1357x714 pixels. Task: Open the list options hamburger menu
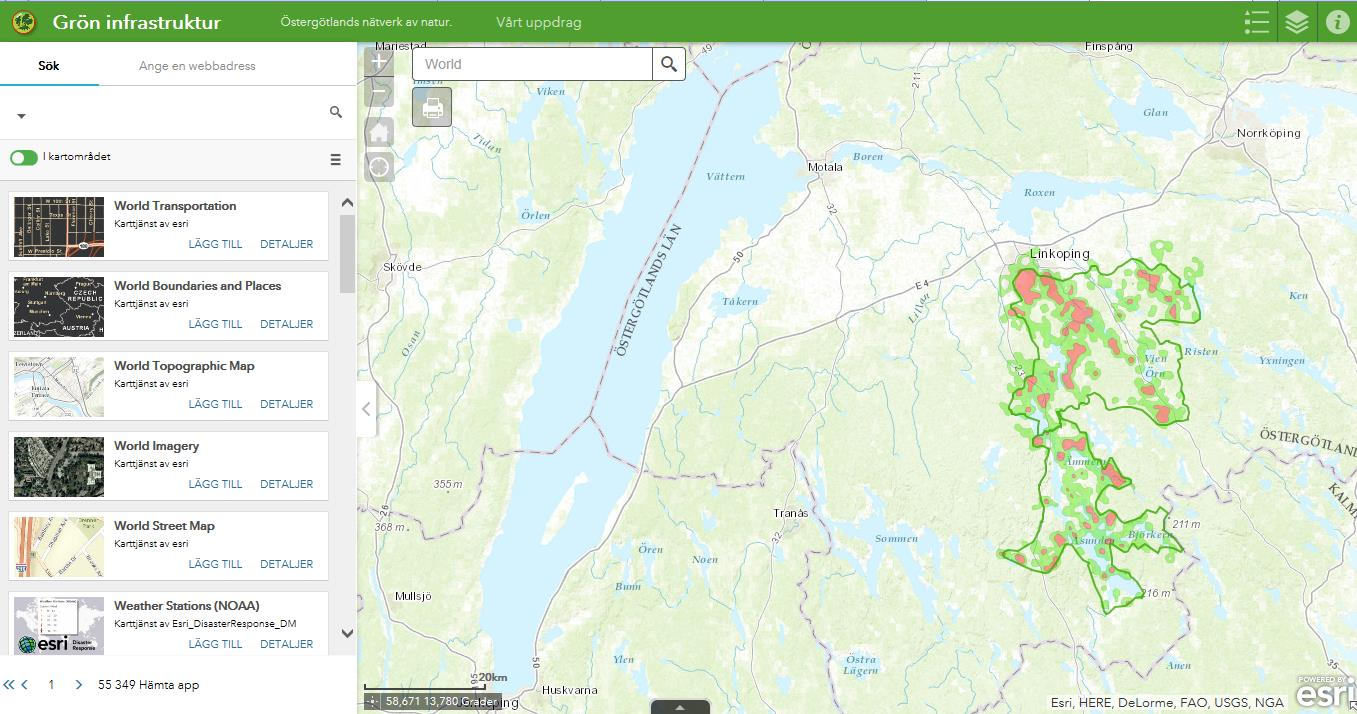(336, 160)
